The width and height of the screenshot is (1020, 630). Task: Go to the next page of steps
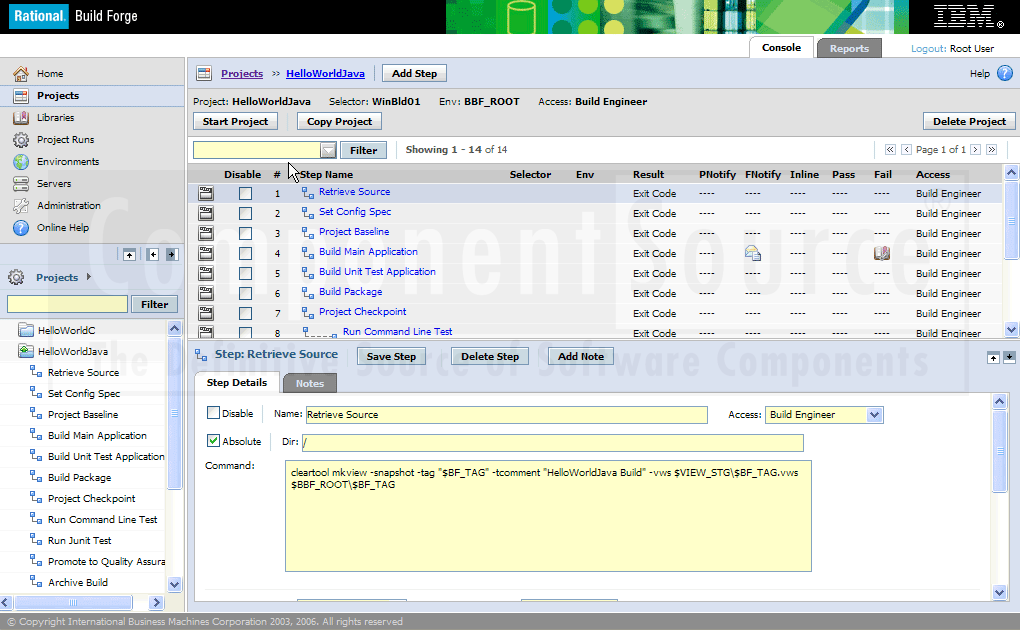(975, 150)
